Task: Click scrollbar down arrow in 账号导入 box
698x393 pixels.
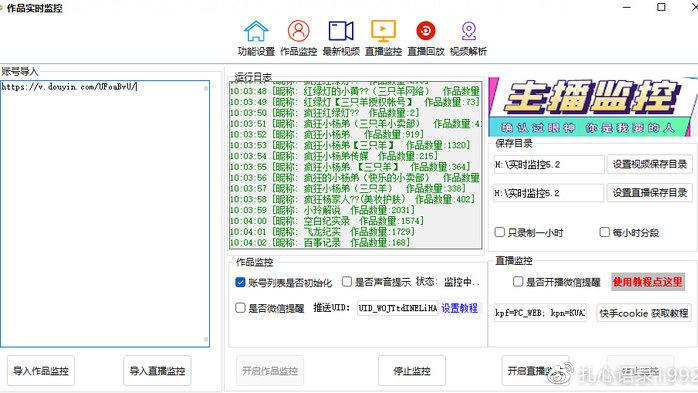Action: click(206, 340)
